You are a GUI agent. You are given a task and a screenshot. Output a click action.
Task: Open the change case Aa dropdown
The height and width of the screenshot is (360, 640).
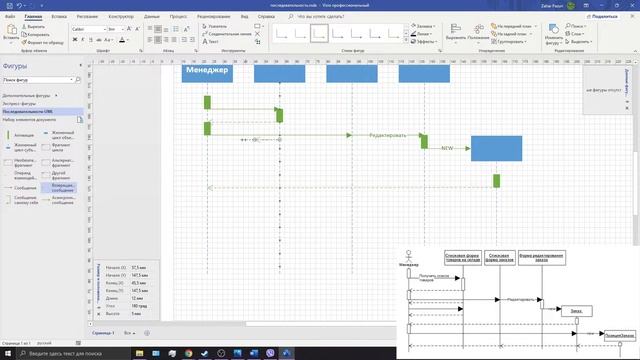[x=108, y=40]
